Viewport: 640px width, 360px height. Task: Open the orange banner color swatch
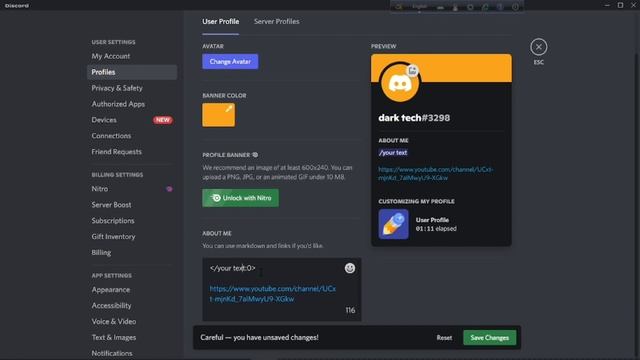tap(218, 115)
